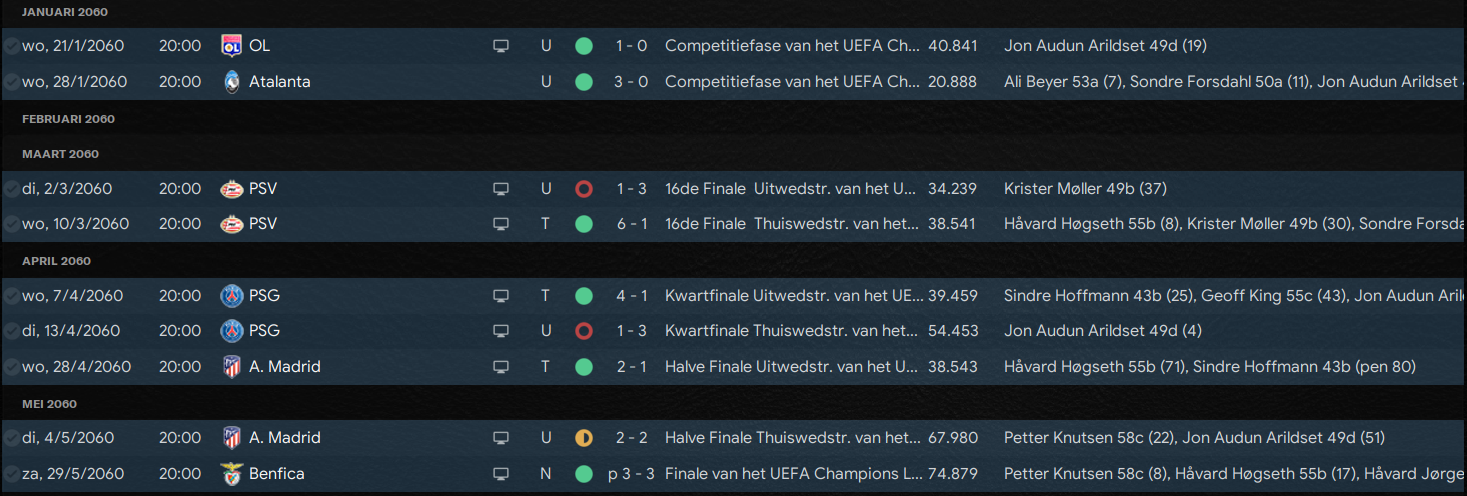1467x496 pixels.
Task: Collapse the APRIL 2060 month header
Action: tap(56, 261)
